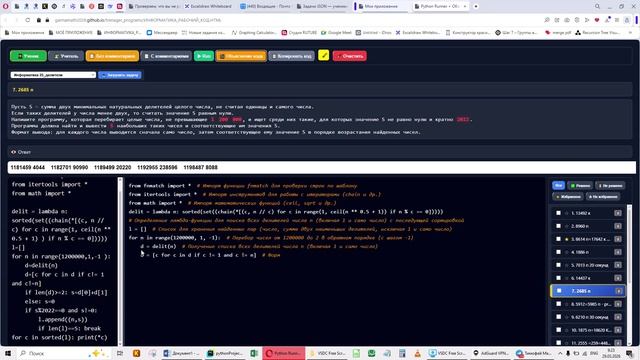640x360 pixels.
Task: Click the browser address bar URL
Action: click(138, 20)
